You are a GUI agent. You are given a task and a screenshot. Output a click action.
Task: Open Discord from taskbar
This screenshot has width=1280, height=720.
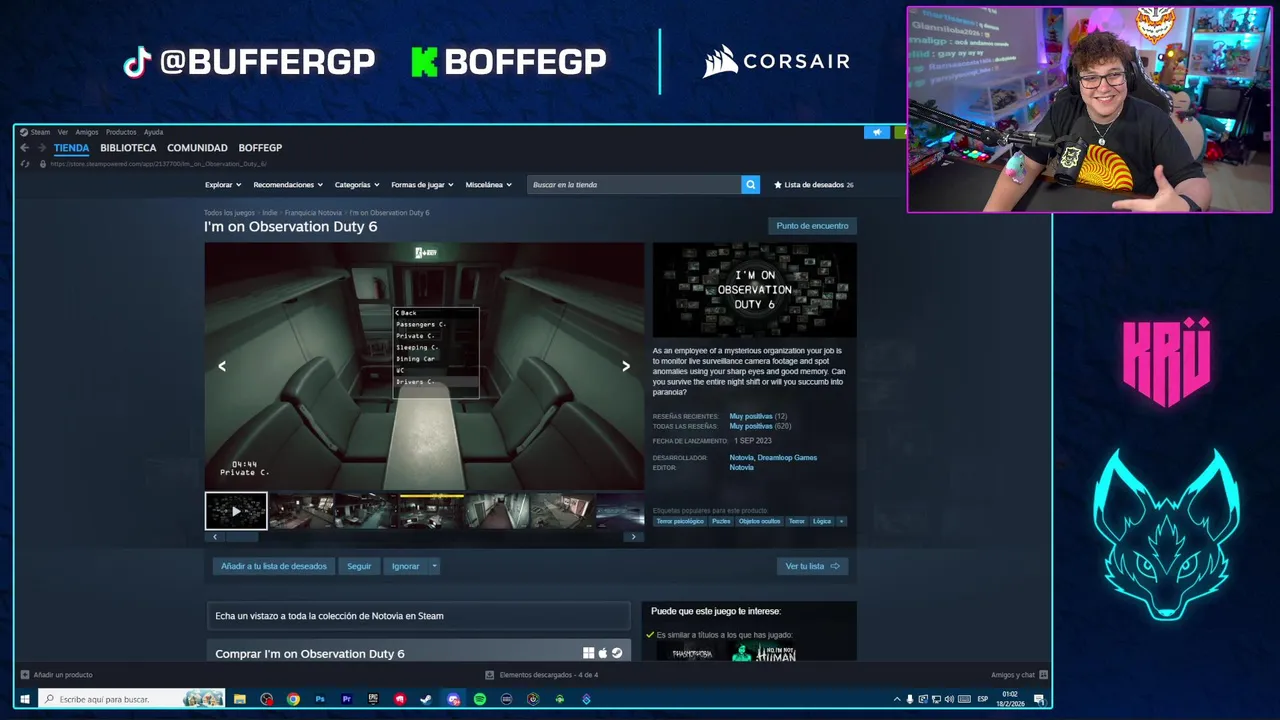coord(453,699)
